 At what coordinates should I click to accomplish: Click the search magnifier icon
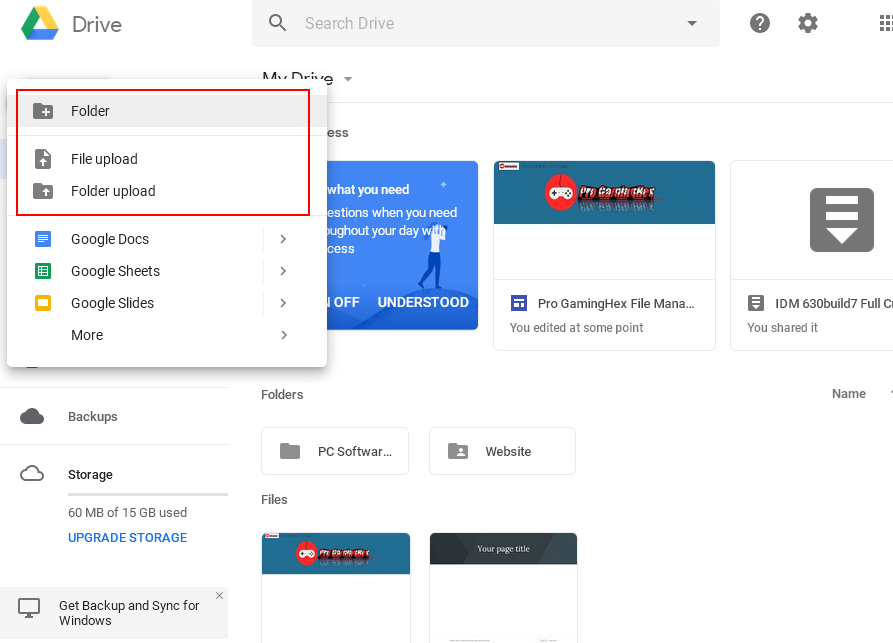pos(277,22)
